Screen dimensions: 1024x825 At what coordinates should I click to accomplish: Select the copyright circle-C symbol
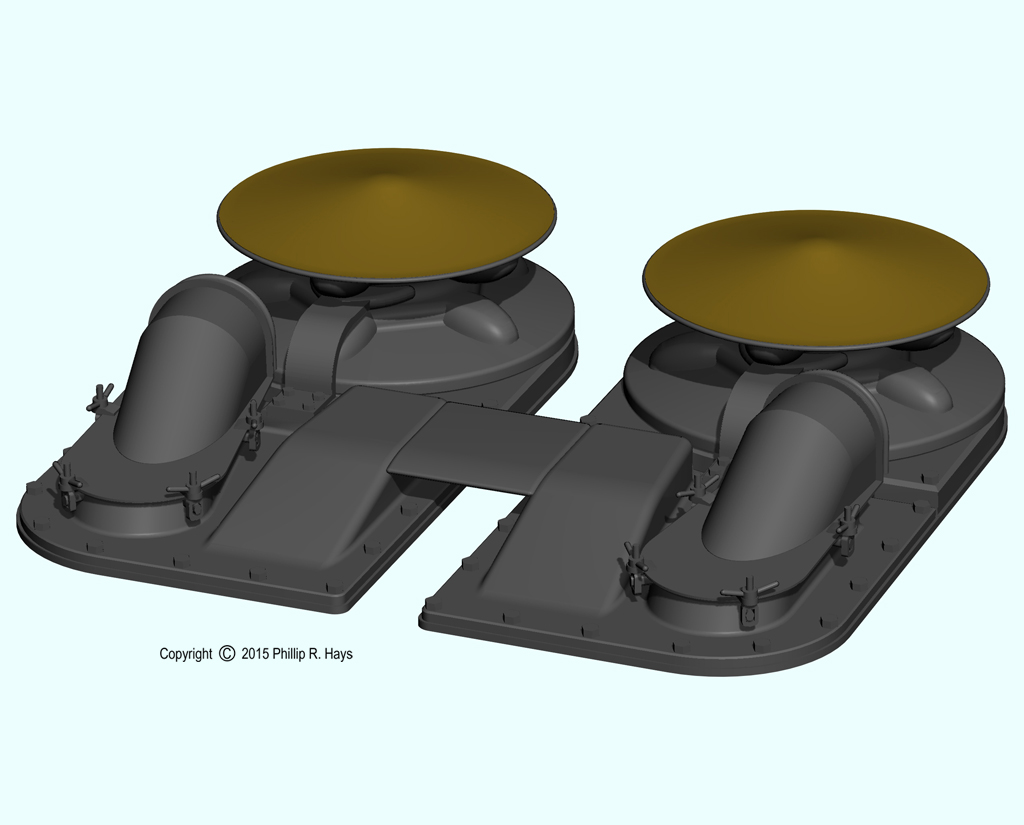227,654
